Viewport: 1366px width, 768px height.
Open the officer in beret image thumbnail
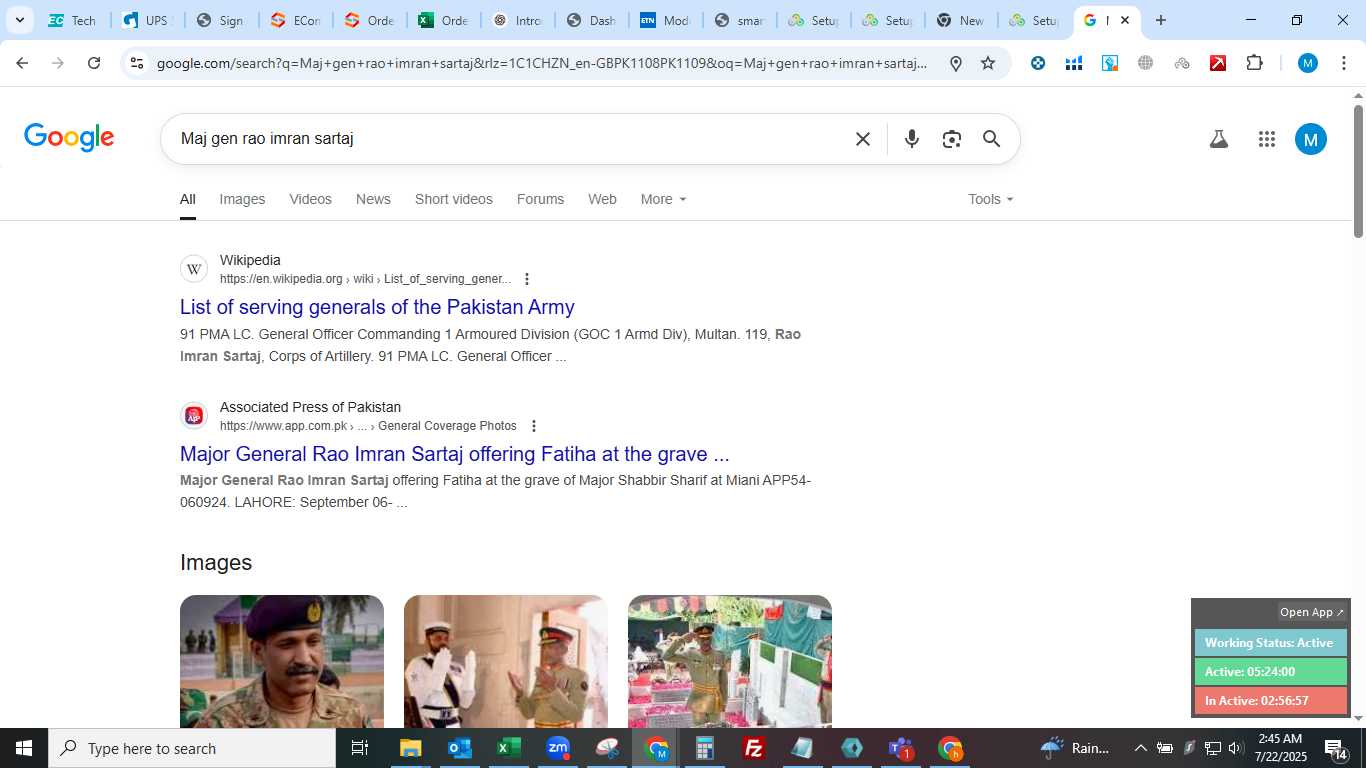[282, 661]
